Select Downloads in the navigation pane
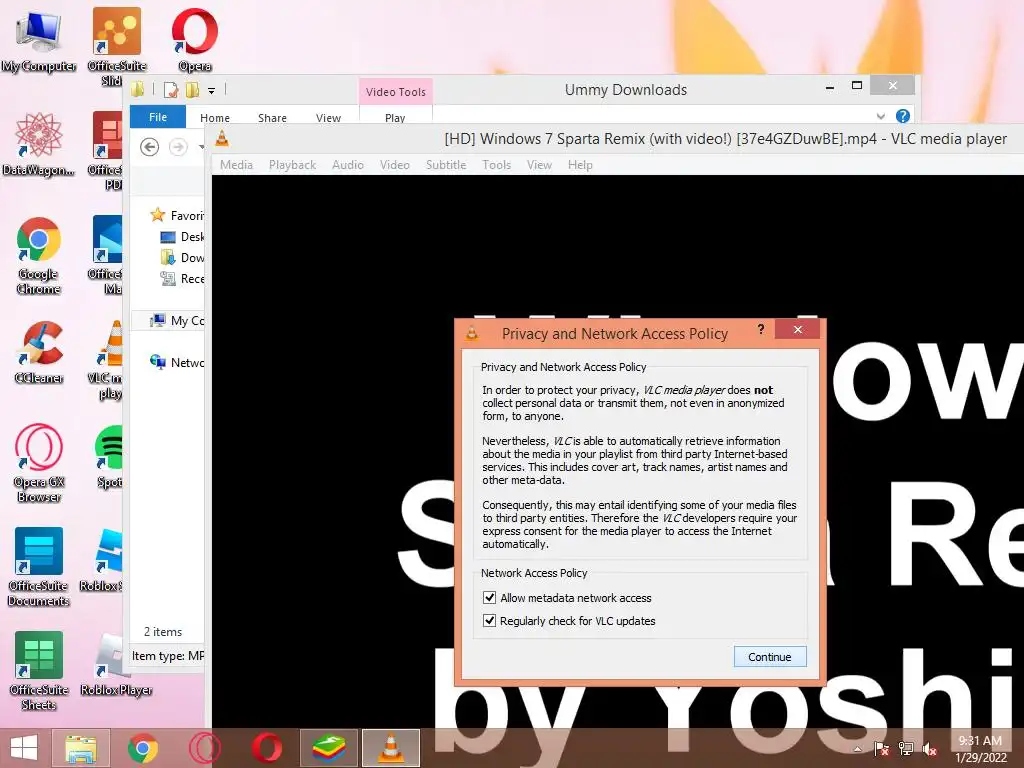Image resolution: width=1024 pixels, height=768 pixels. (182, 257)
